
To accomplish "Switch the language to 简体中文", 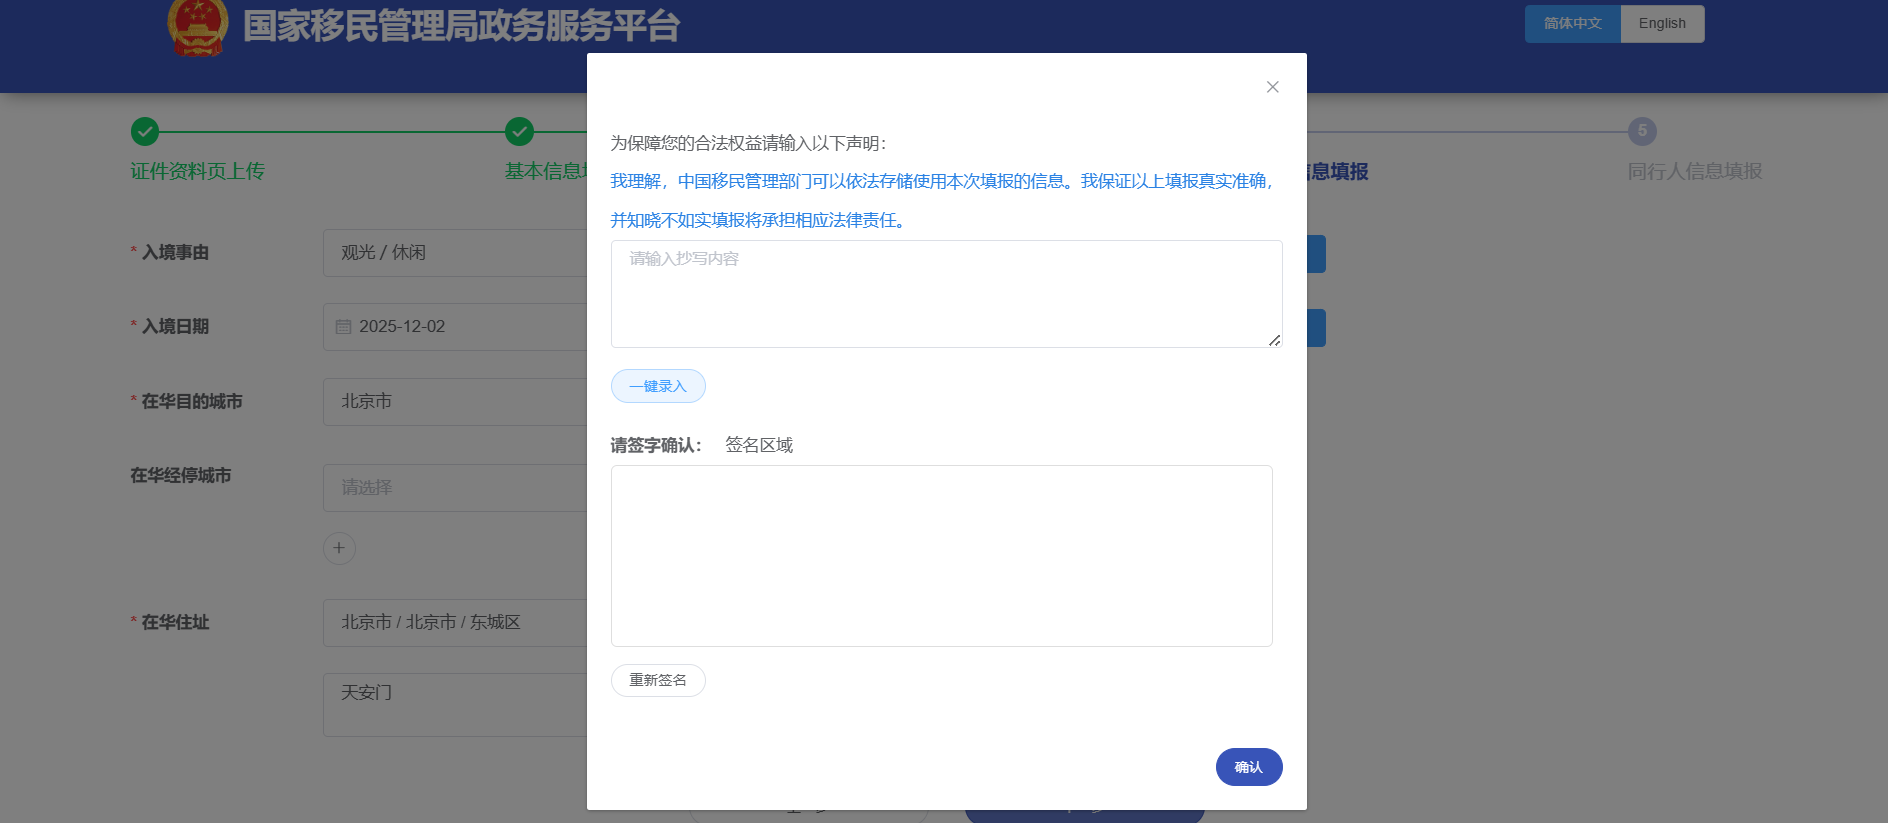I will [x=1572, y=23].
